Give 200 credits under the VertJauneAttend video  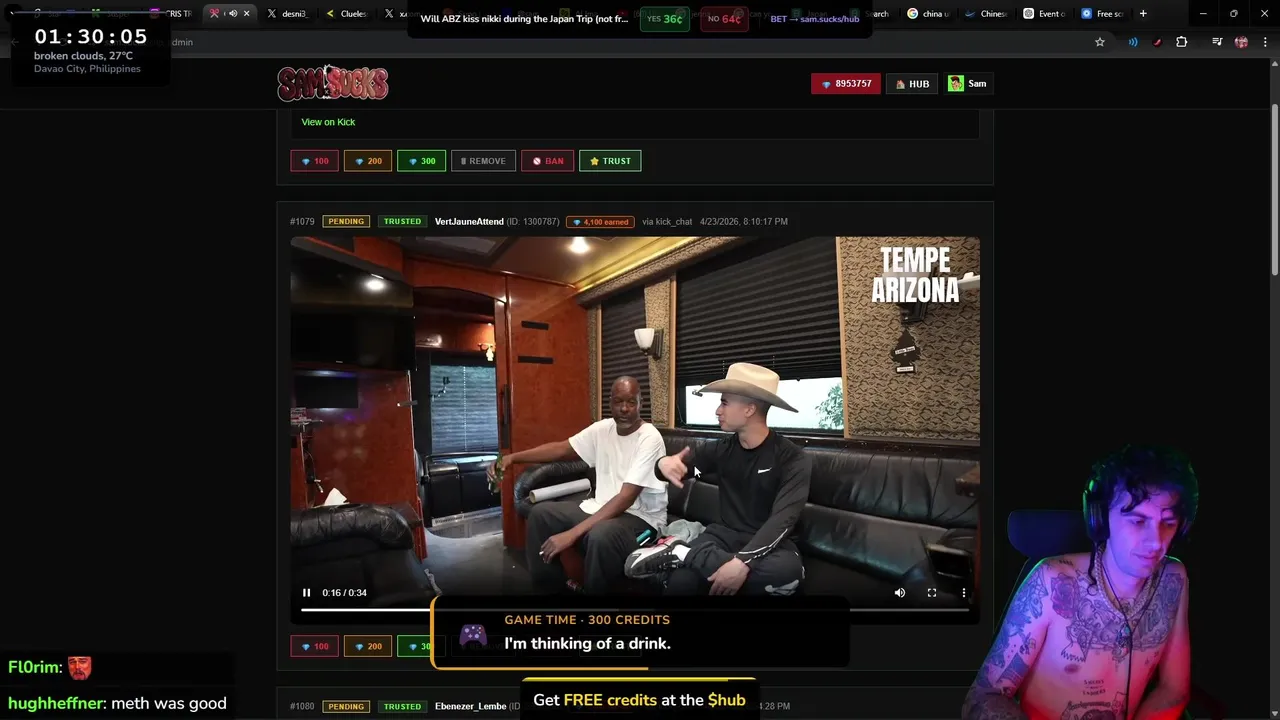[x=368, y=646]
